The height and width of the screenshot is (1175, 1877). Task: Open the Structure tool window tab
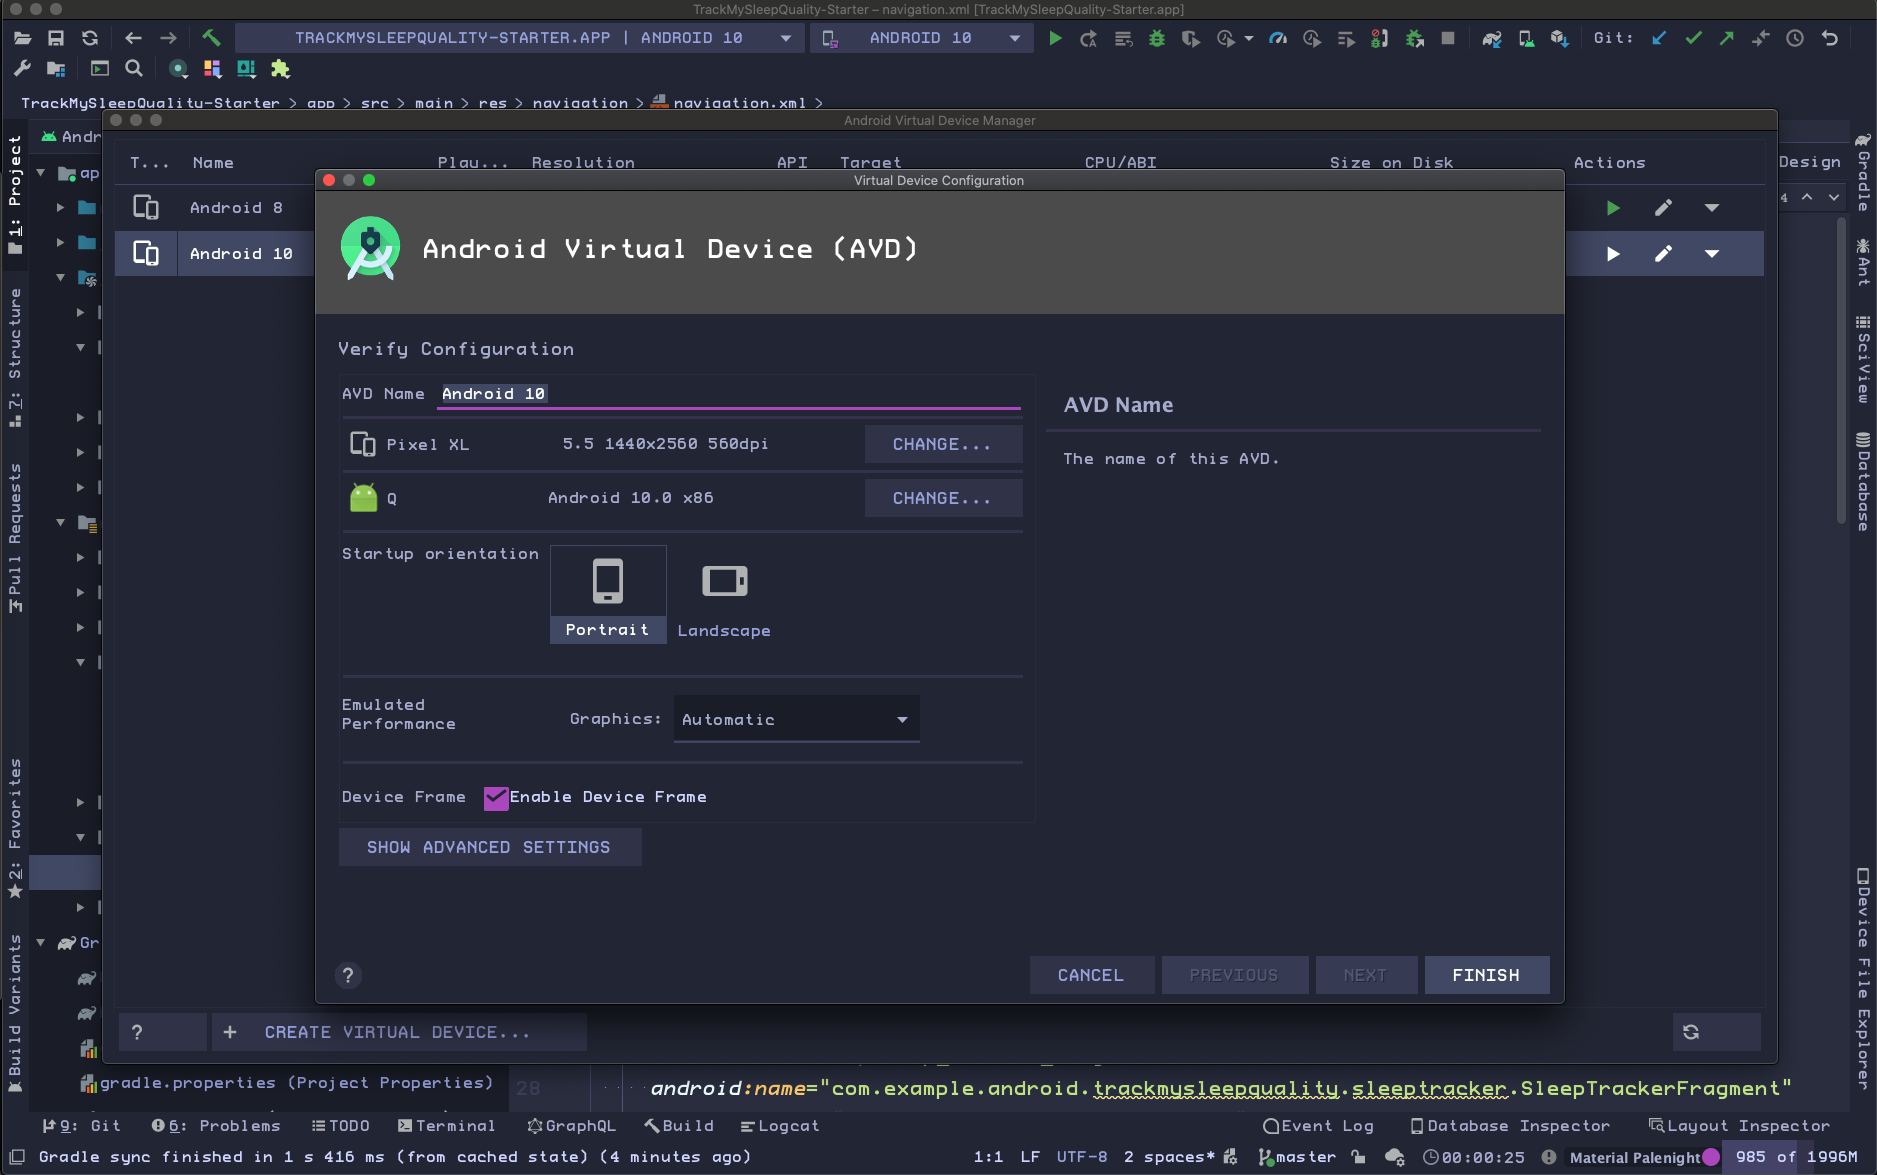point(15,358)
